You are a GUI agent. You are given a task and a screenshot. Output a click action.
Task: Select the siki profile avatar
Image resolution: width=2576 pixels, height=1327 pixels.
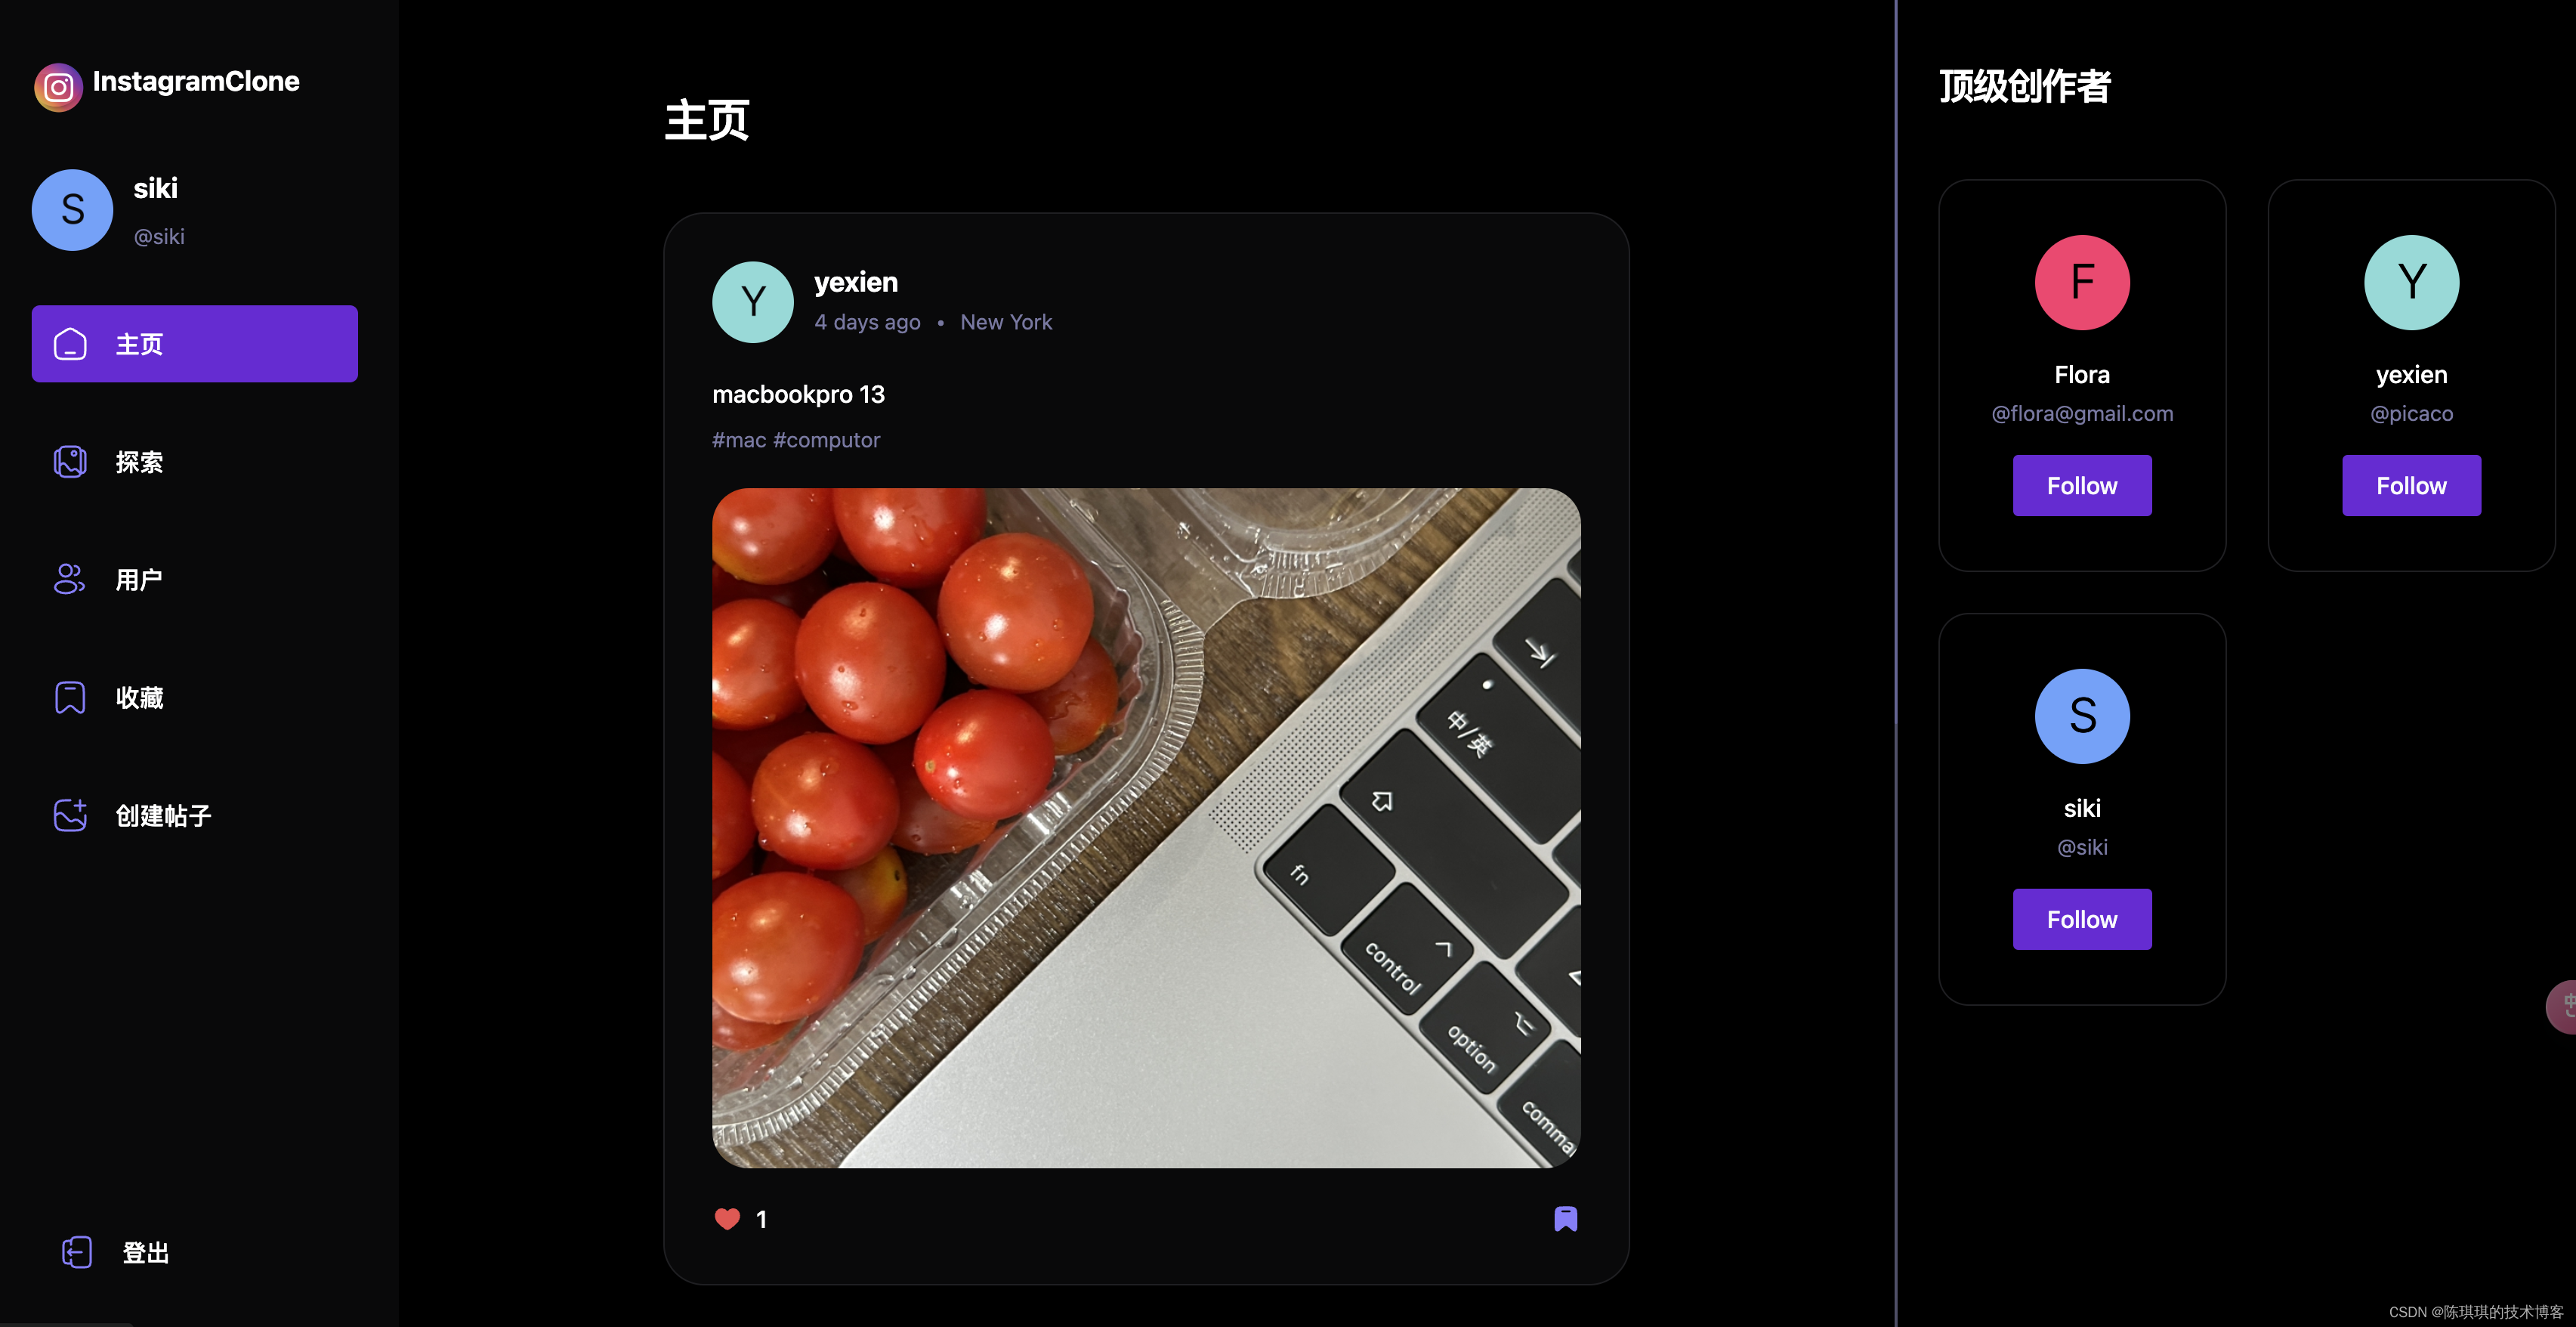pos(73,208)
